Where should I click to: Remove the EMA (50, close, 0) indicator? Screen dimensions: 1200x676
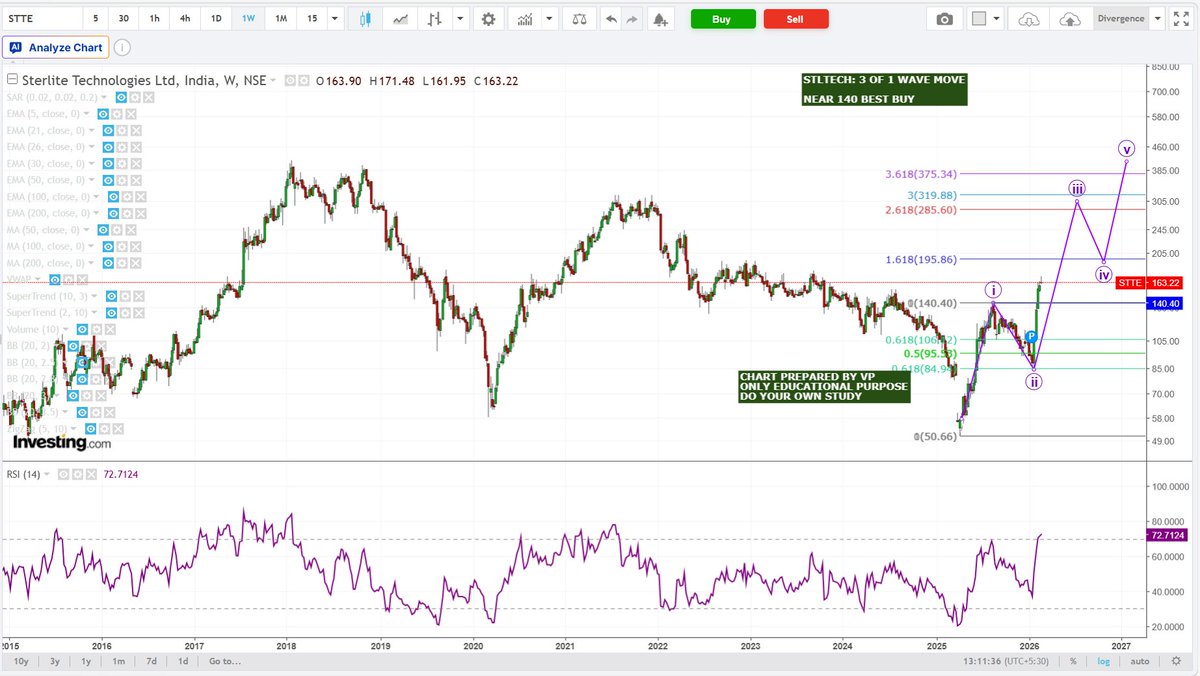pos(135,180)
